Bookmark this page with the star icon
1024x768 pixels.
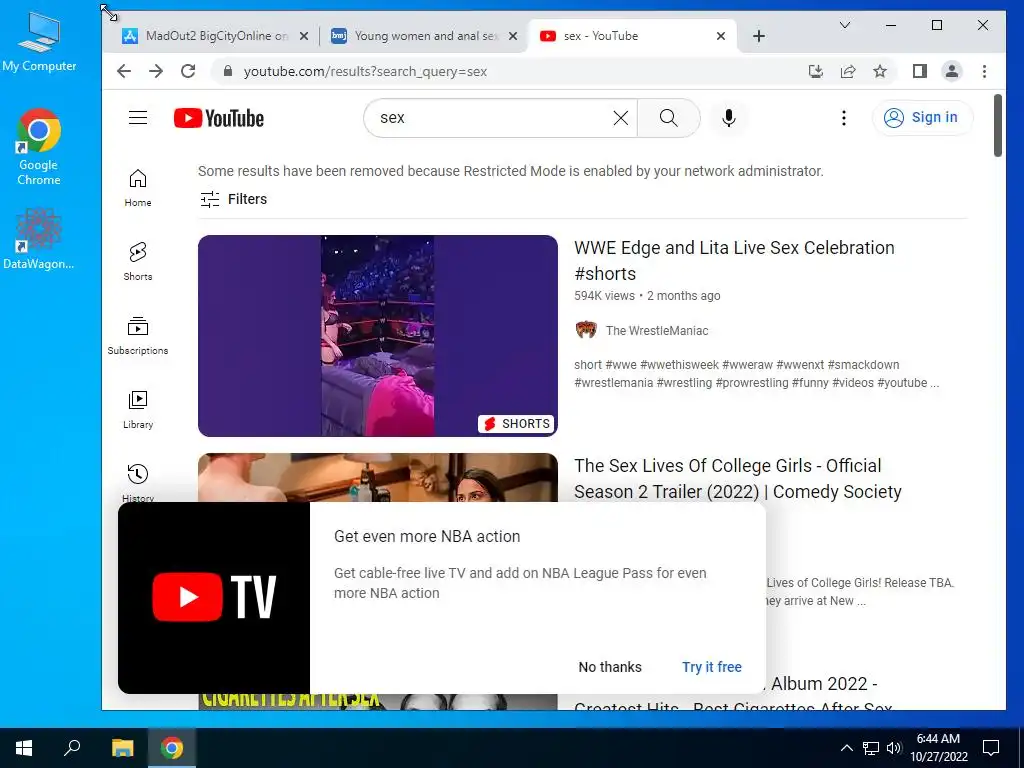(880, 71)
